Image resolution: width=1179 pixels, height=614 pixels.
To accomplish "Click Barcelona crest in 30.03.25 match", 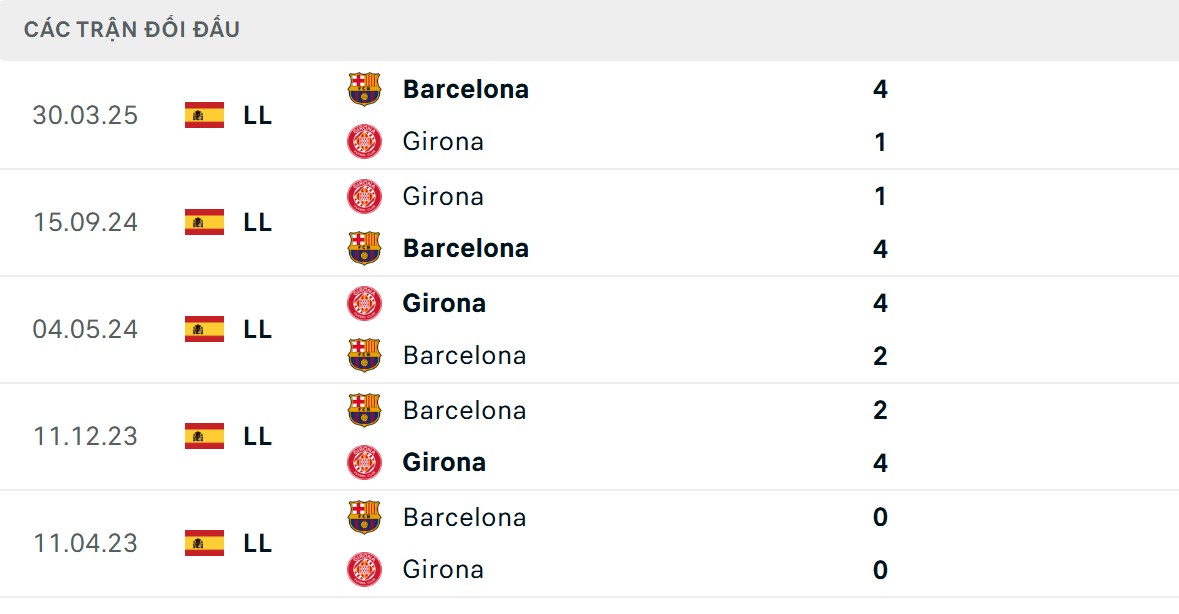I will click(x=364, y=89).
